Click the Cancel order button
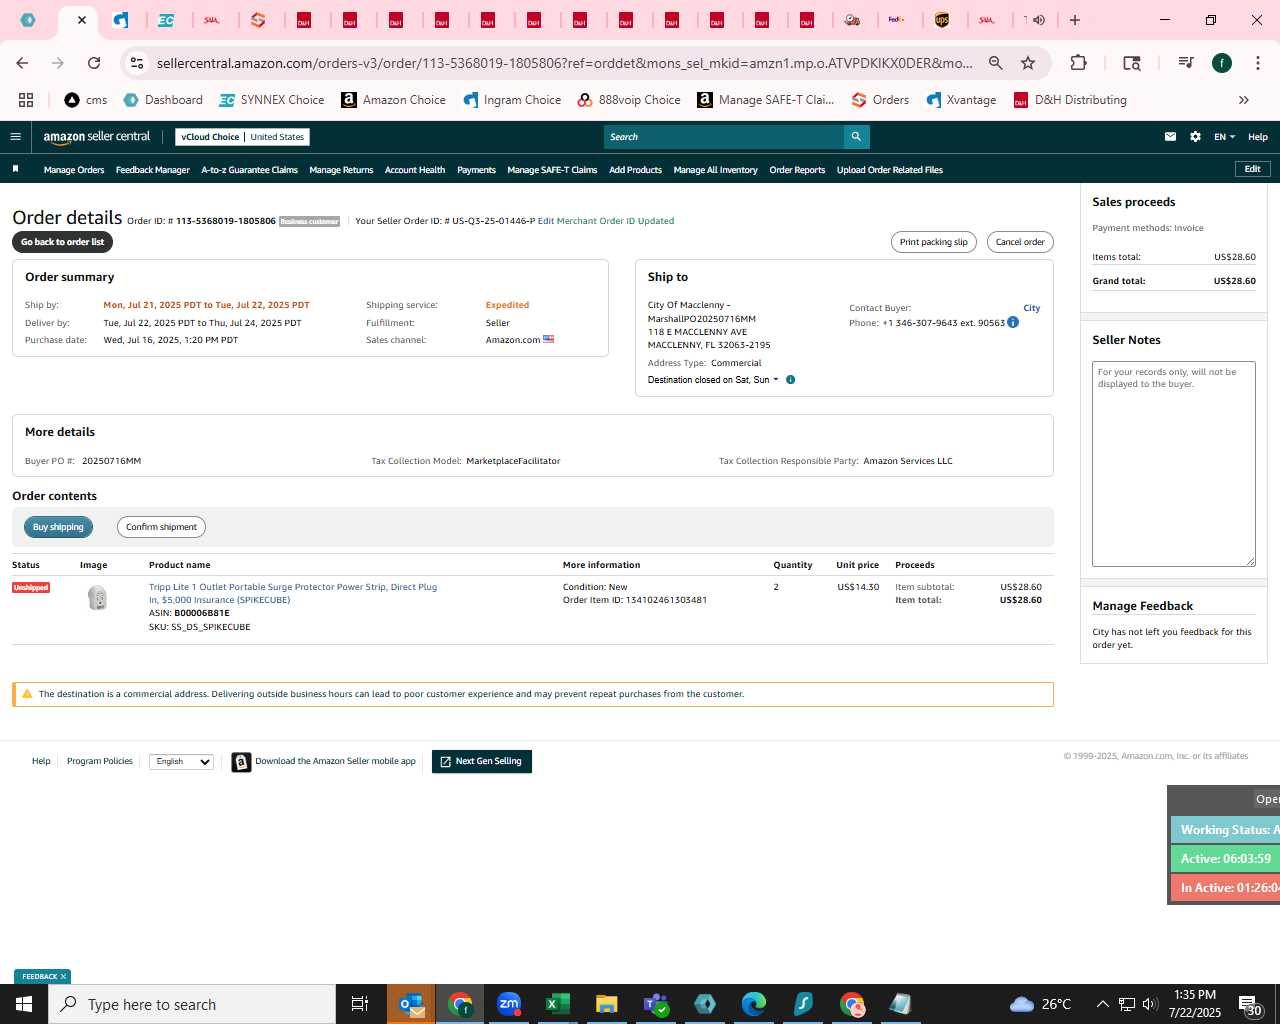This screenshot has width=1280, height=1024. (1020, 242)
